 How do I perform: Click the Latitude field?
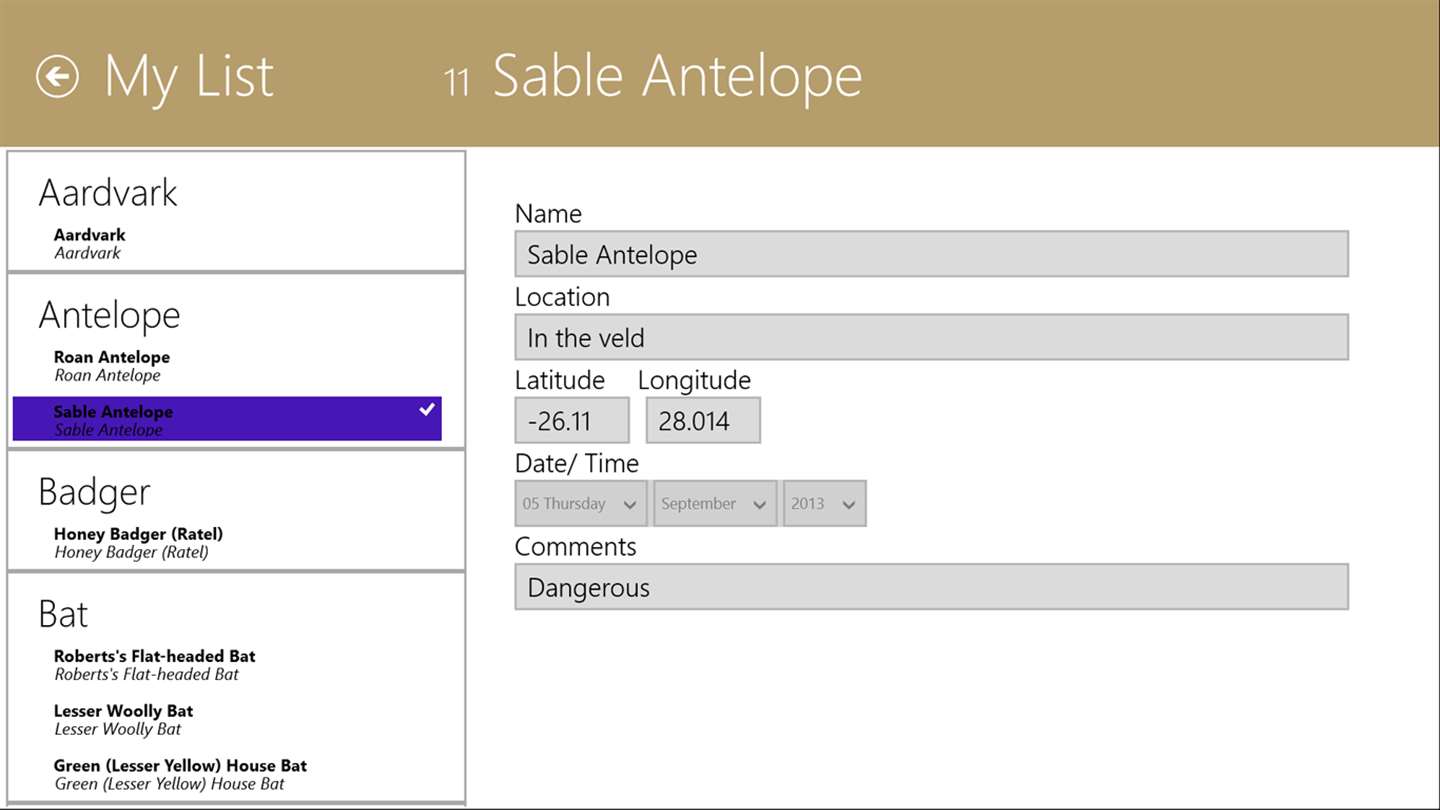pyautogui.click(x=571, y=421)
